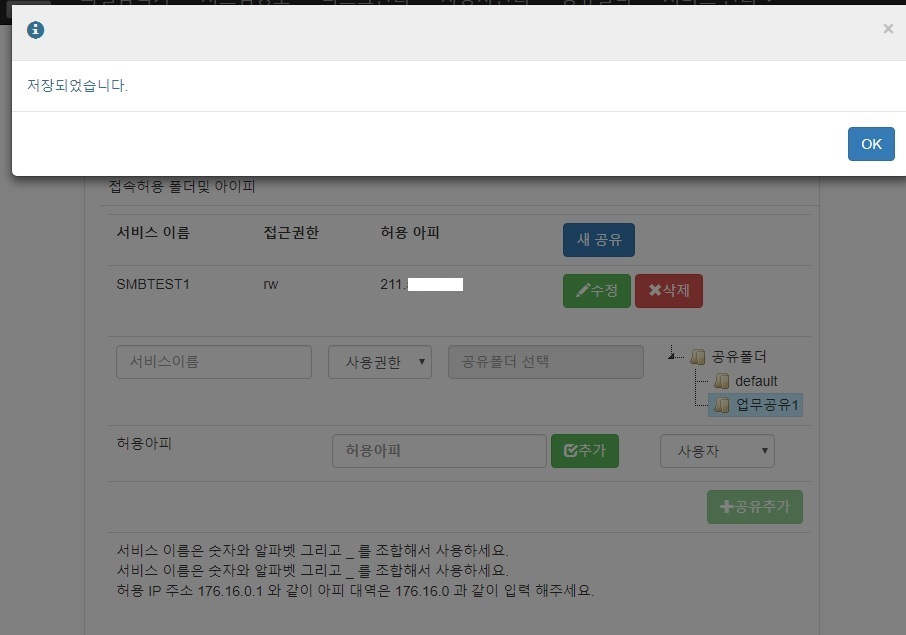
Task: Click the 허용 아피 column header
Action: tap(410, 233)
